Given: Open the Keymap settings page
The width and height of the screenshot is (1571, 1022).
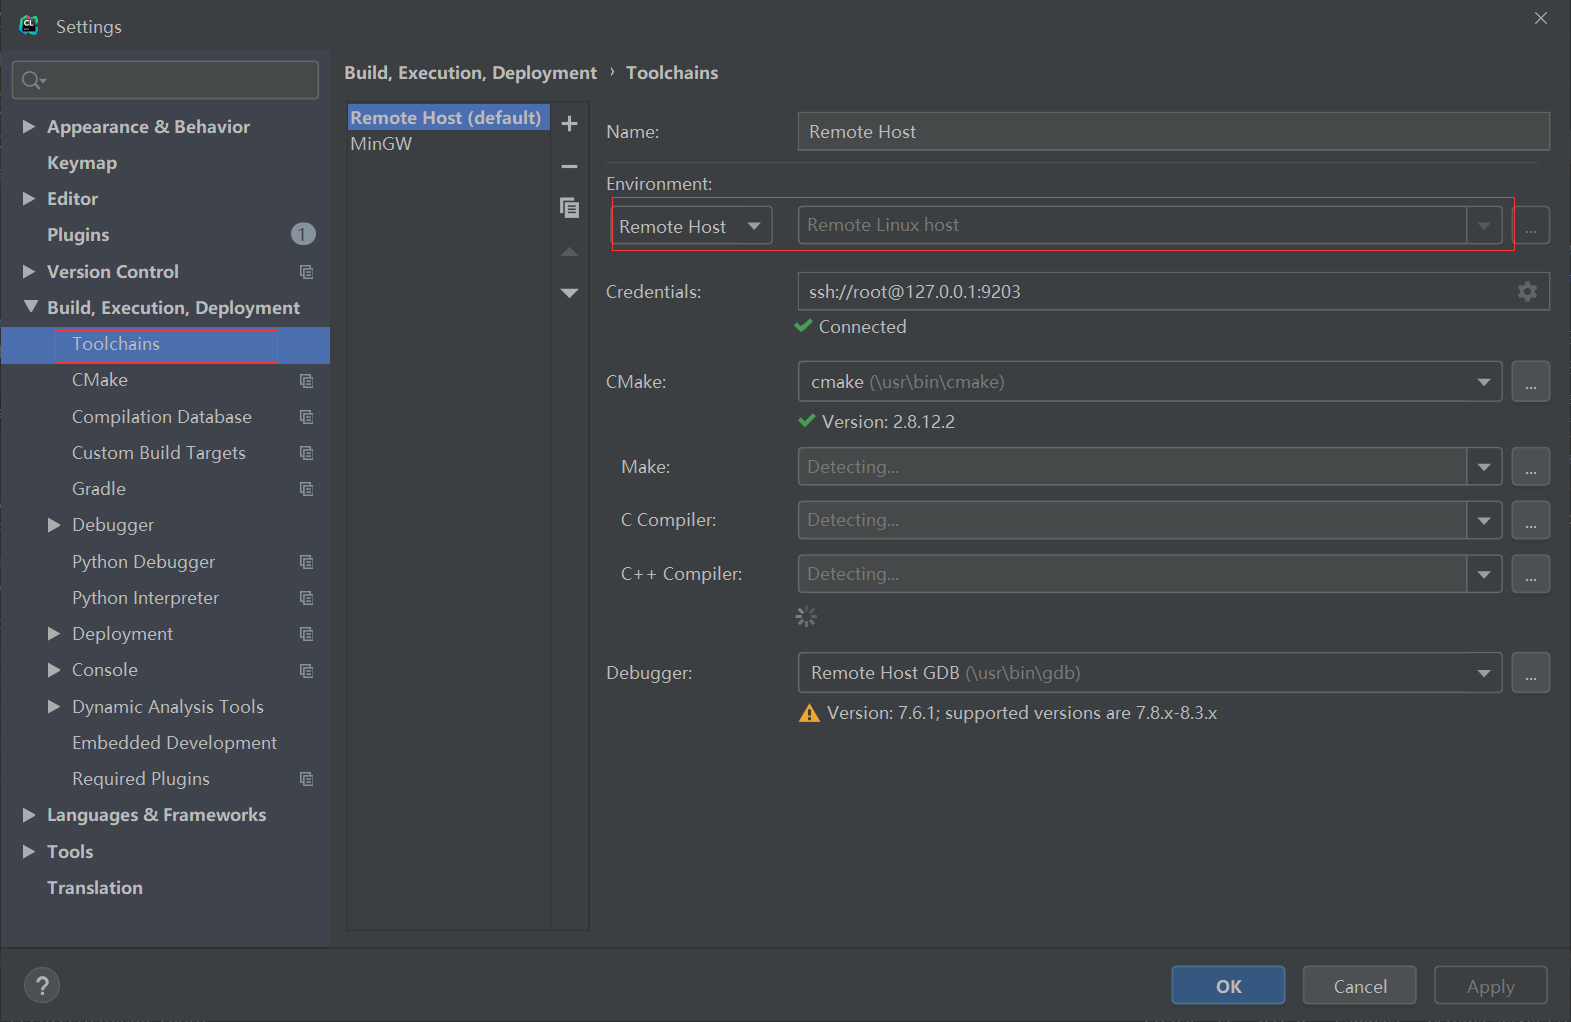Looking at the screenshot, I should click(82, 163).
